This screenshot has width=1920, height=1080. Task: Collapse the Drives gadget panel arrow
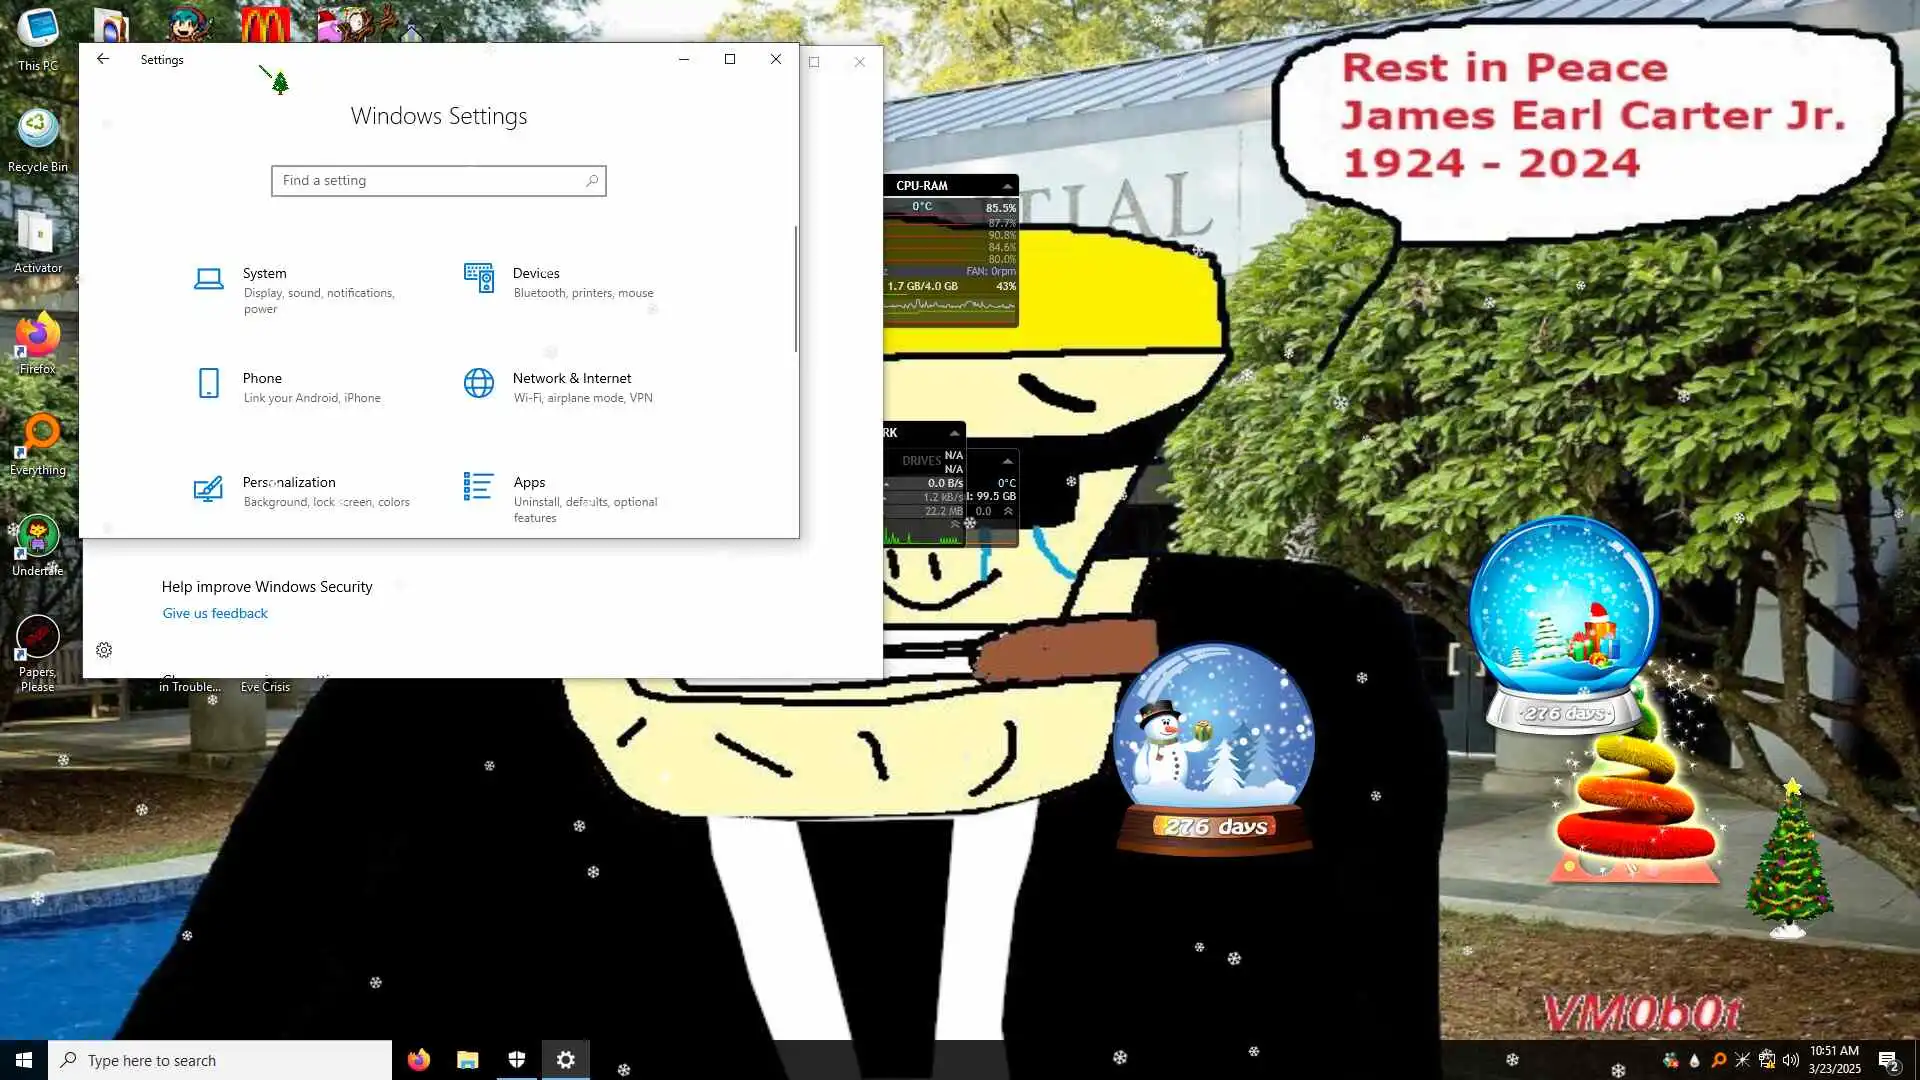point(1007,461)
